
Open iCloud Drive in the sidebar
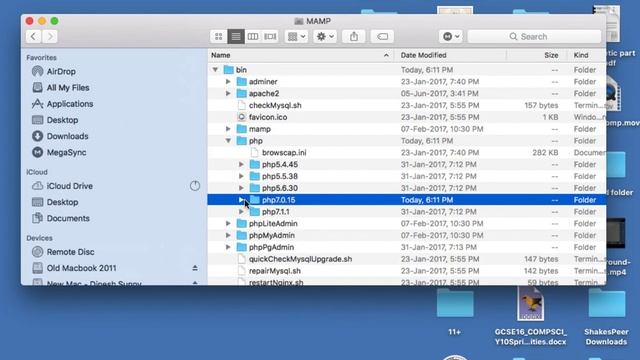pyautogui.click(x=69, y=186)
